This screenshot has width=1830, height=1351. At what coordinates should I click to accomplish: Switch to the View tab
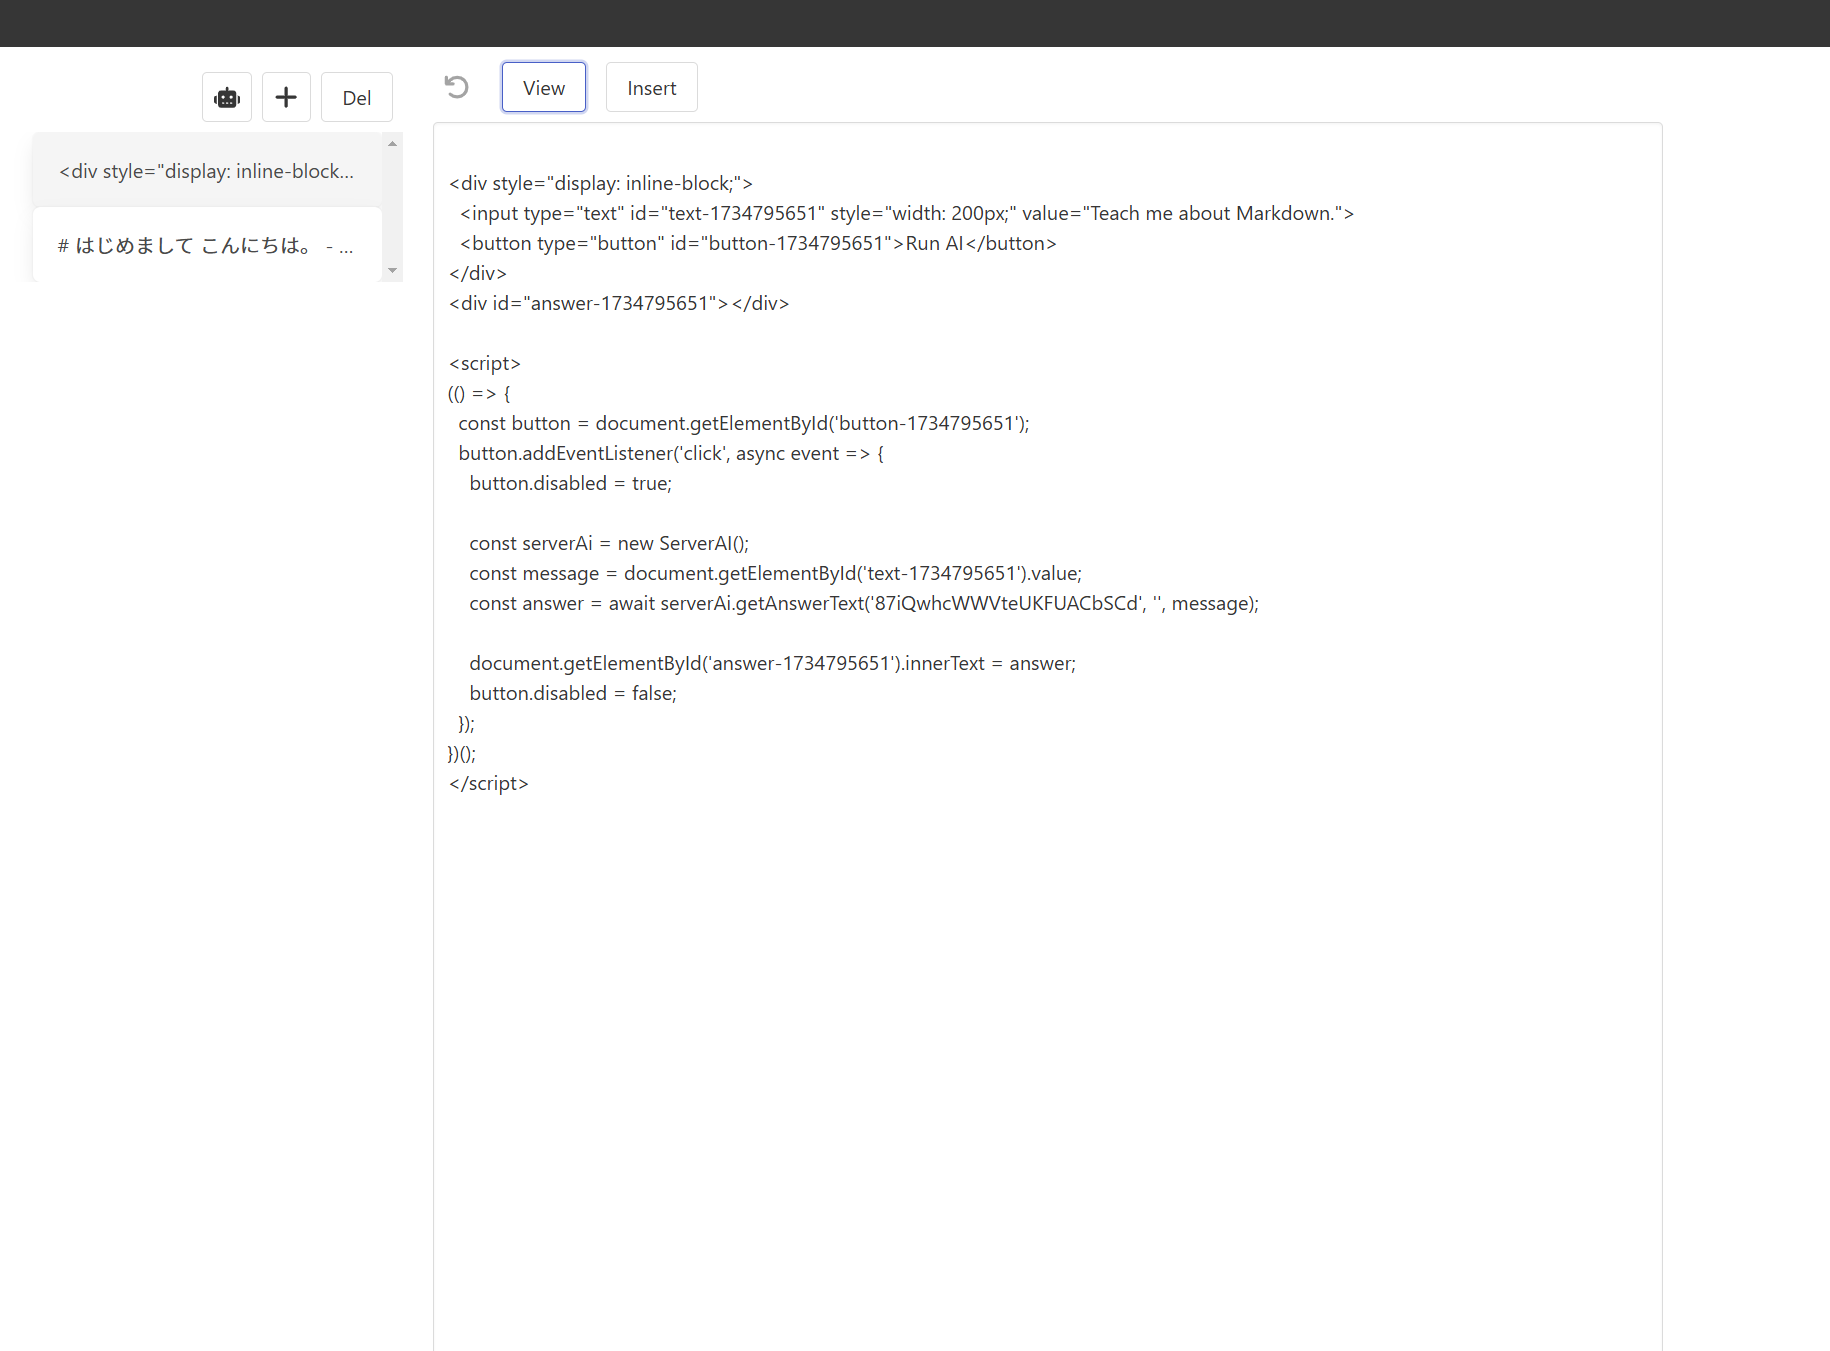pyautogui.click(x=544, y=87)
